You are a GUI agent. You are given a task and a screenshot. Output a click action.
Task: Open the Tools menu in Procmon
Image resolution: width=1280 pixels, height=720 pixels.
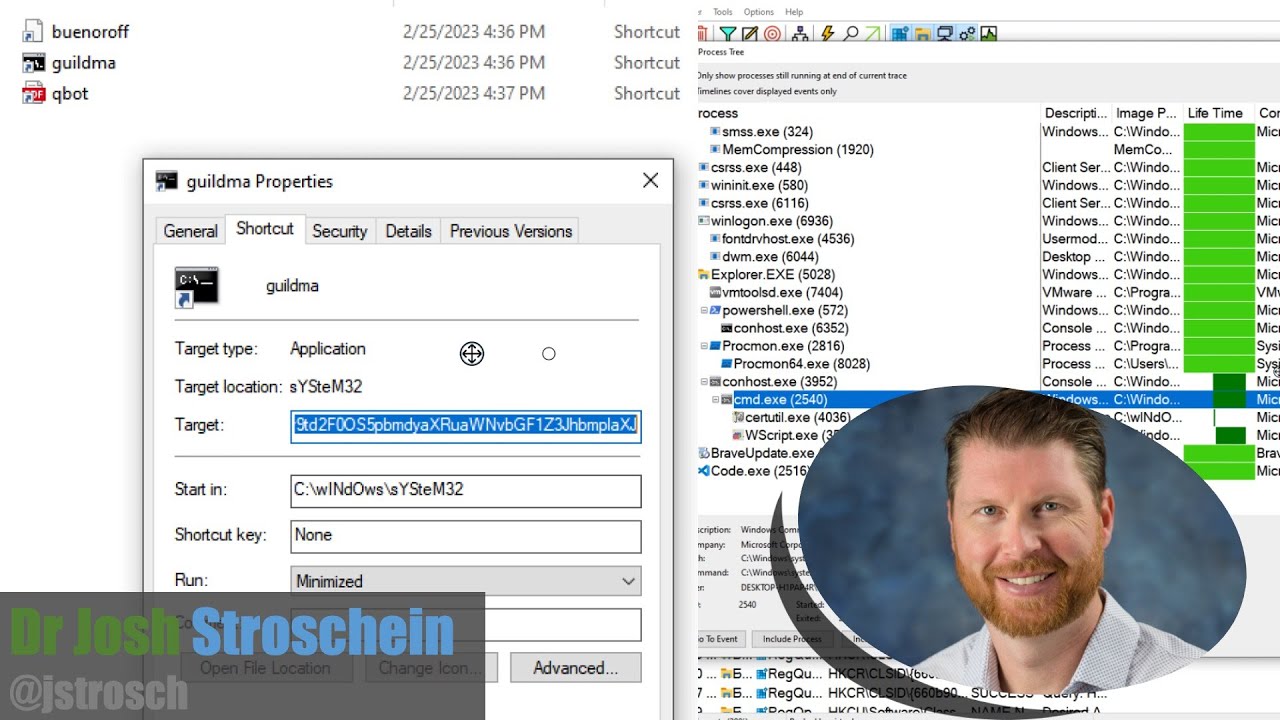pos(723,12)
